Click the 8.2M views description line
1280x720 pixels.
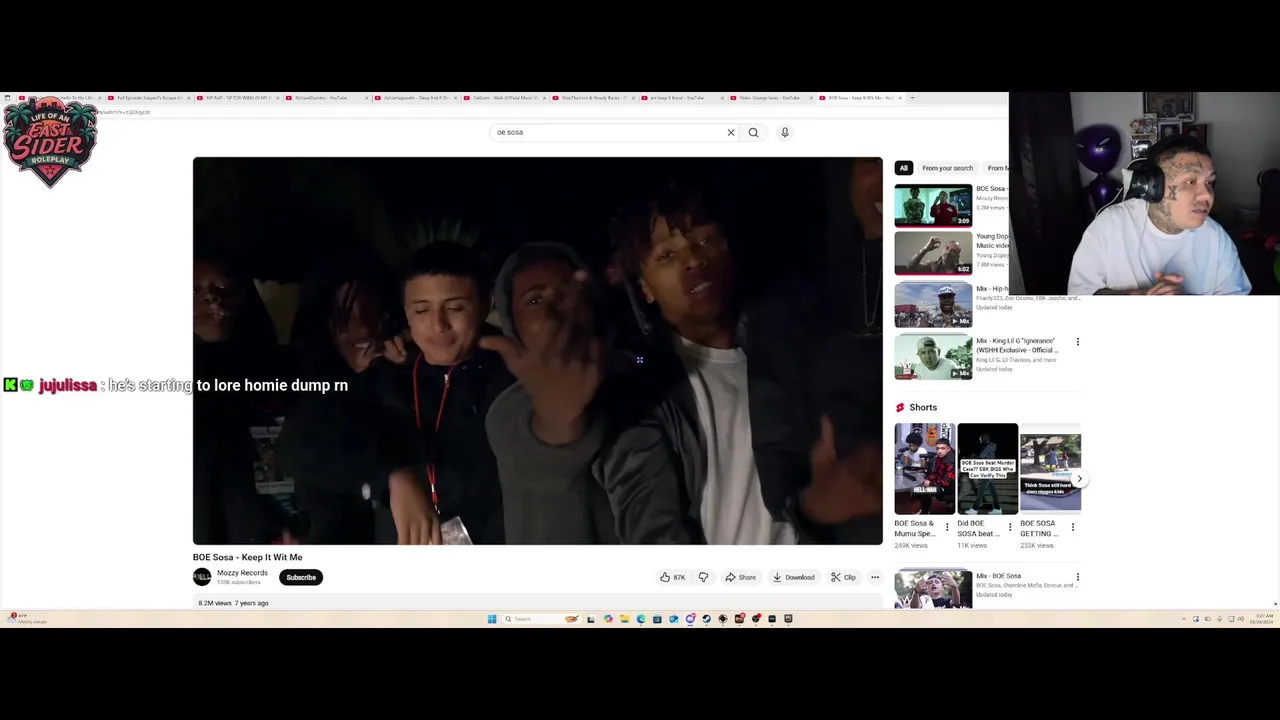[x=233, y=603]
